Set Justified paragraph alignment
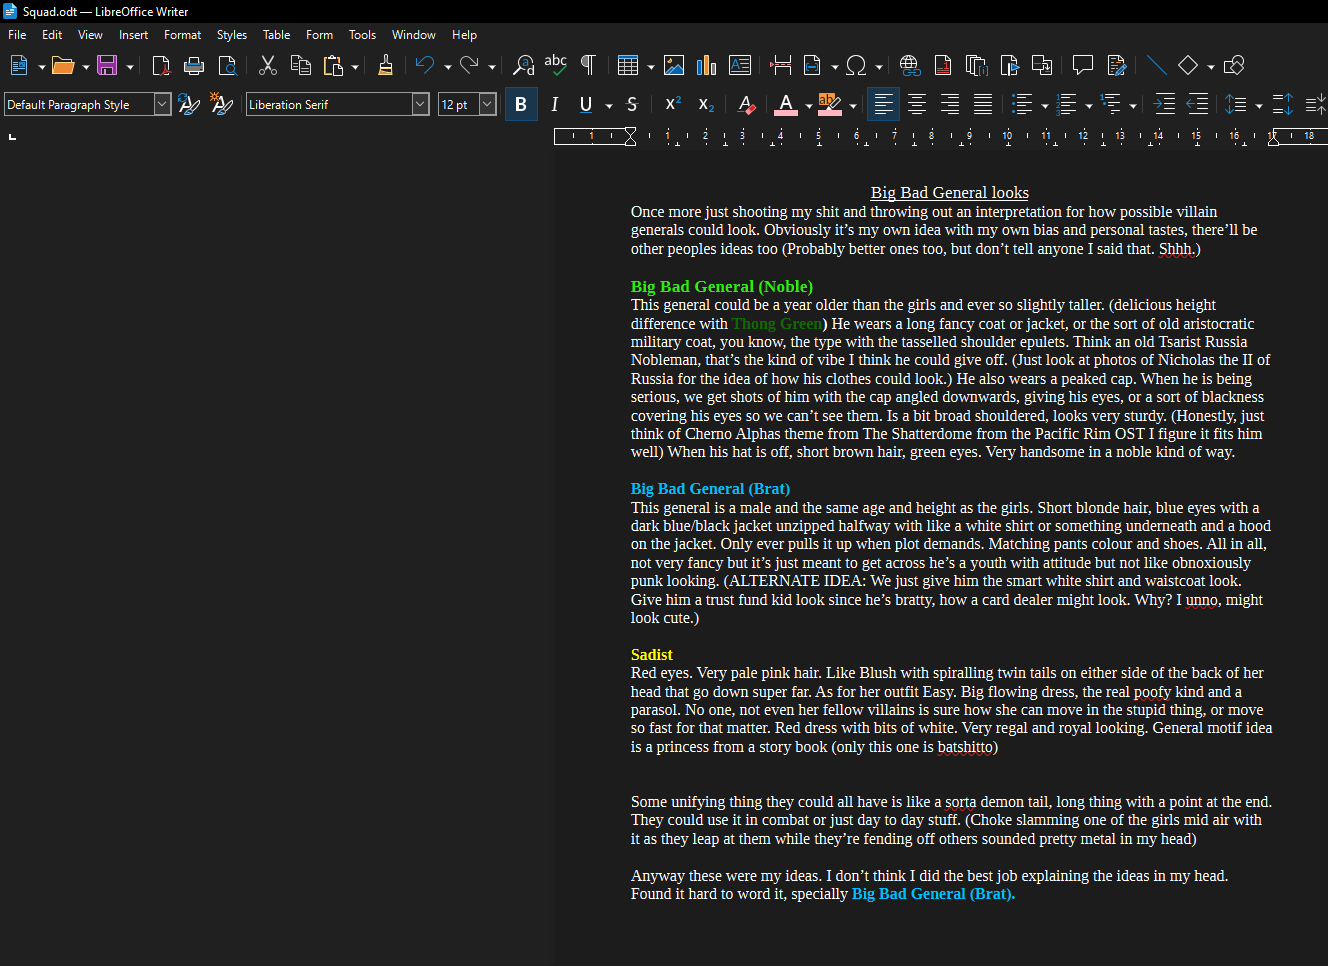The image size is (1328, 966). pyautogui.click(x=983, y=104)
